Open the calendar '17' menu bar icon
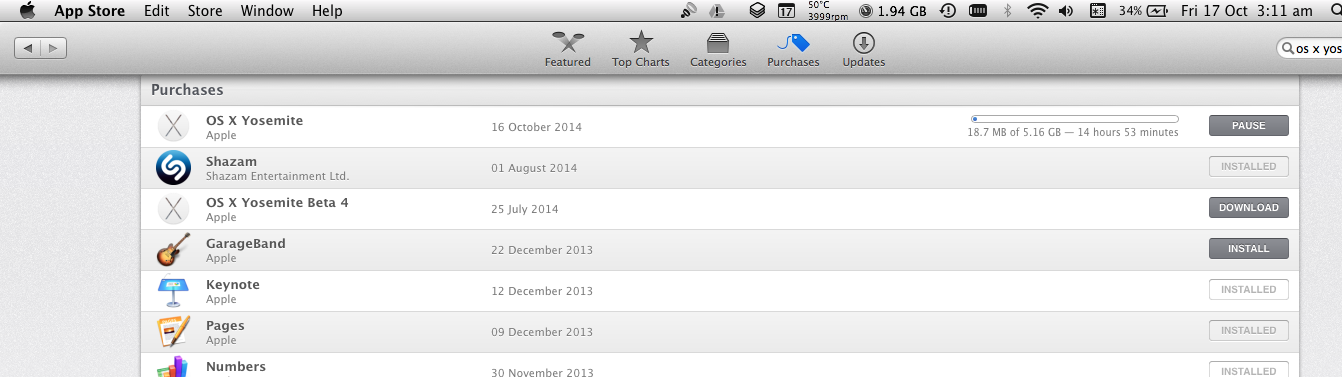 tap(787, 11)
